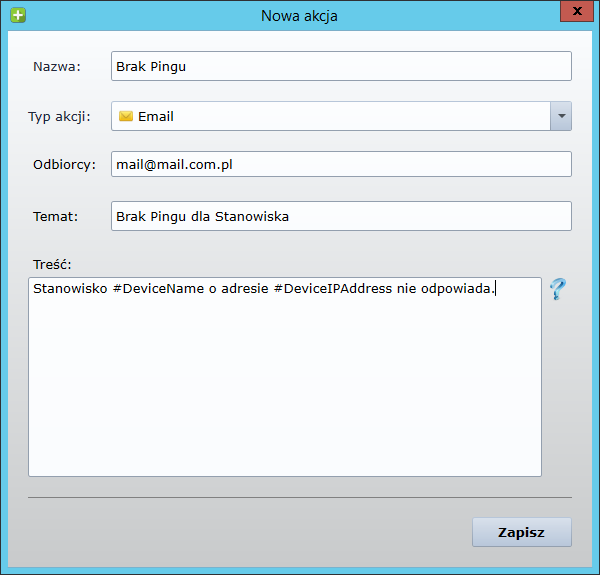Place cursor on word odpowiada in message

pos(456,290)
